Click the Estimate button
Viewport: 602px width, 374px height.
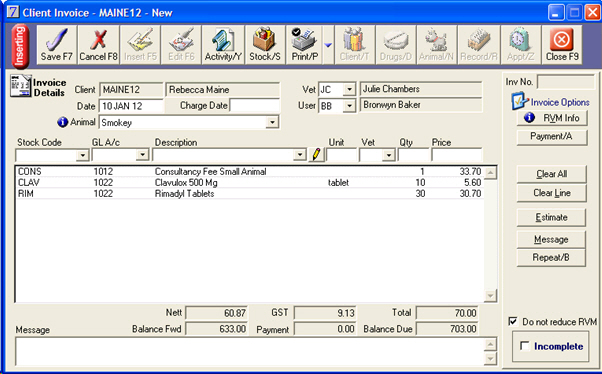[x=551, y=217]
